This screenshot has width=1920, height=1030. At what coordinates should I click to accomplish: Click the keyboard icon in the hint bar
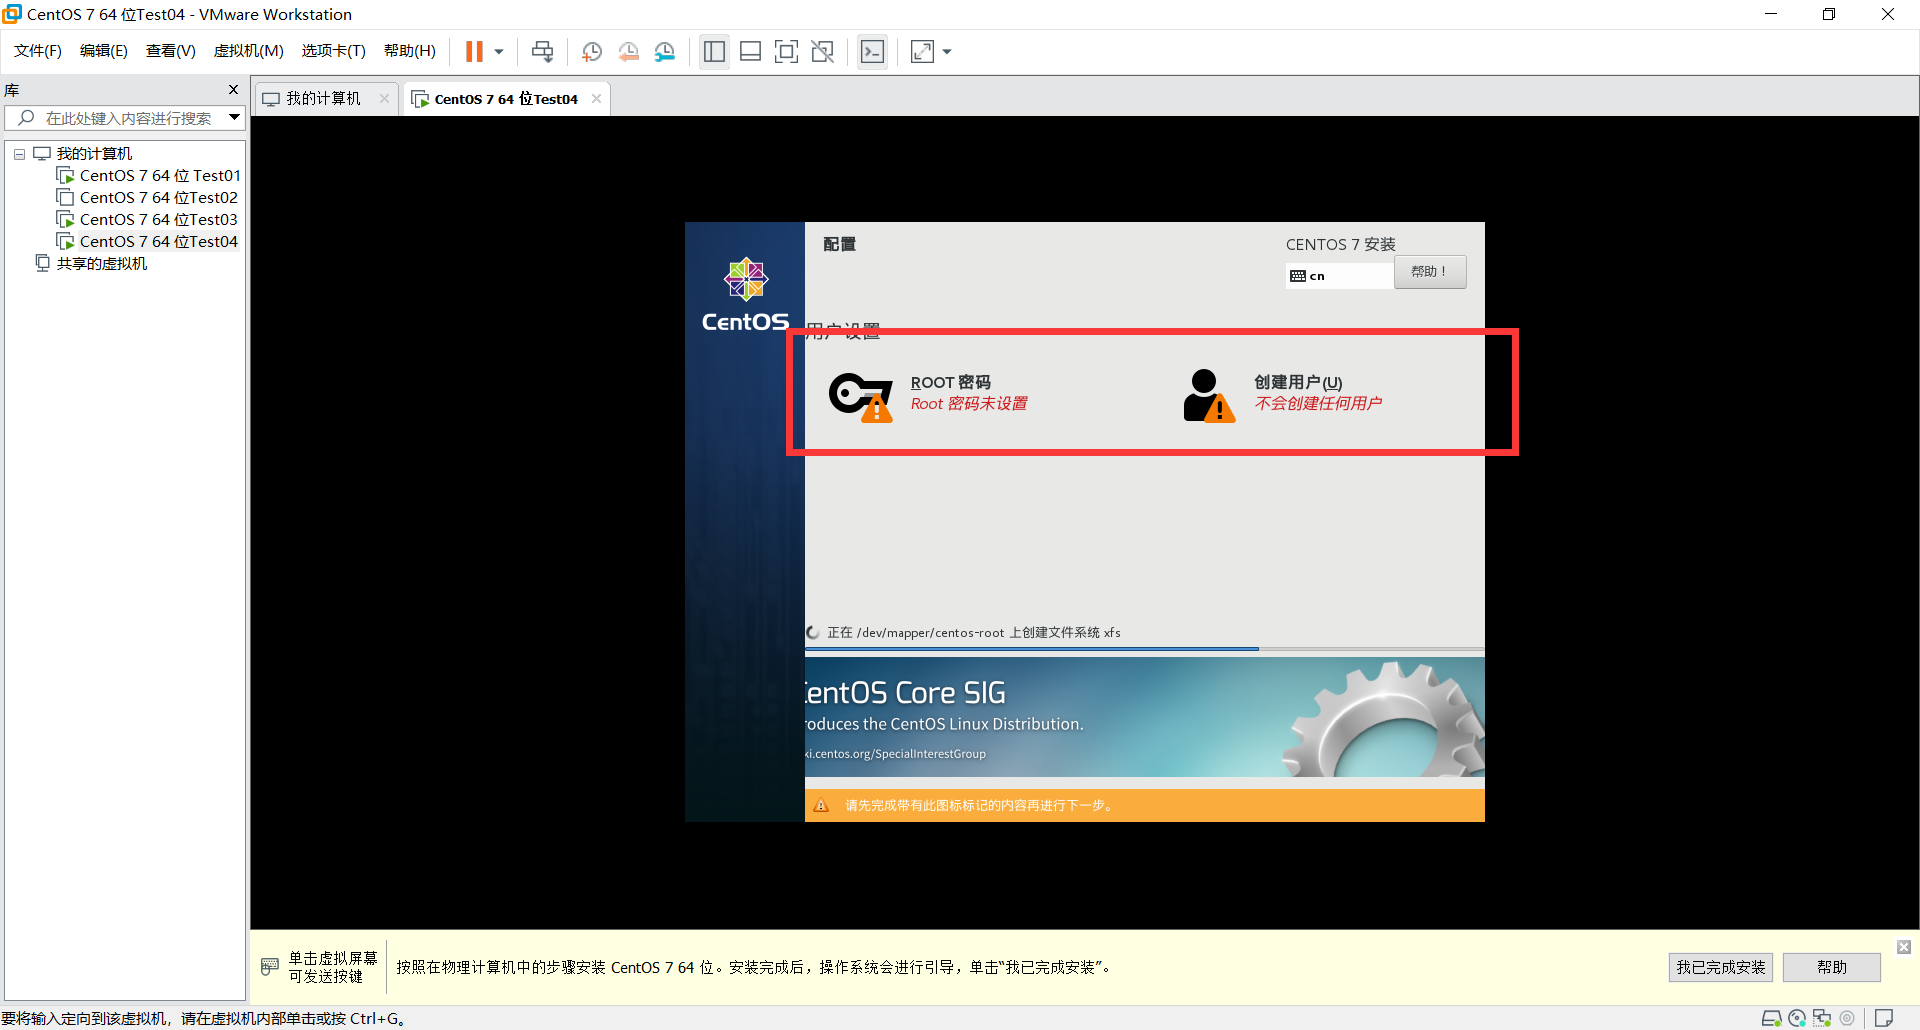tap(270, 966)
